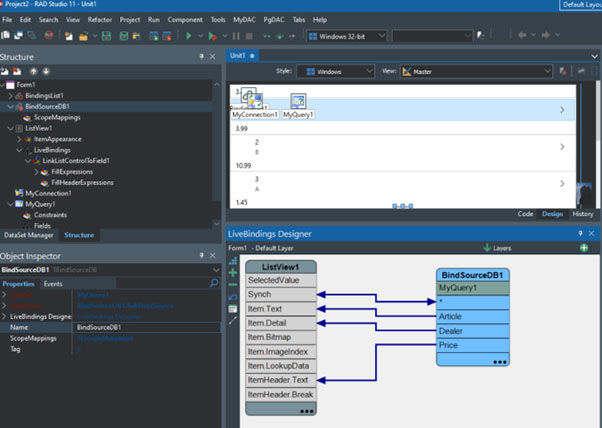Edit the Name property value field

pos(146,327)
